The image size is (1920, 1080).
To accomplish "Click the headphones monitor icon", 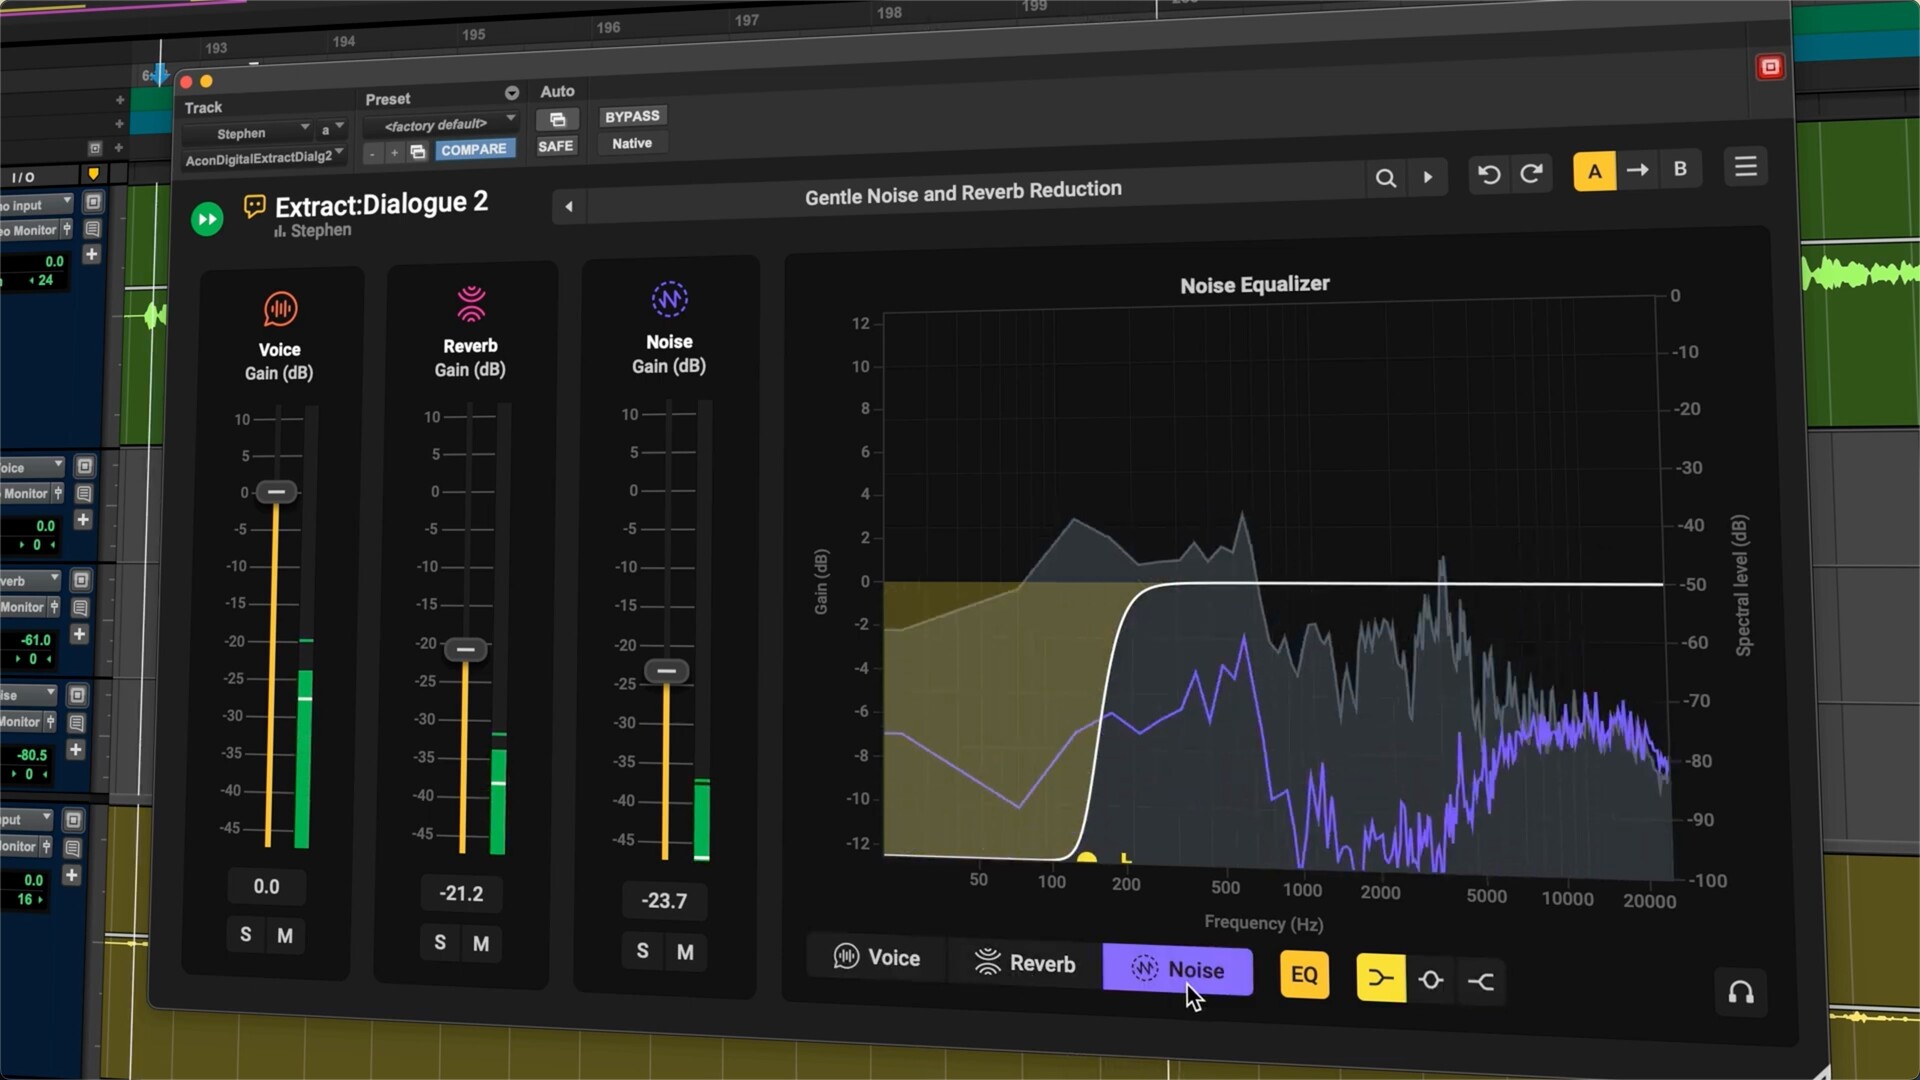I will 1740,993.
